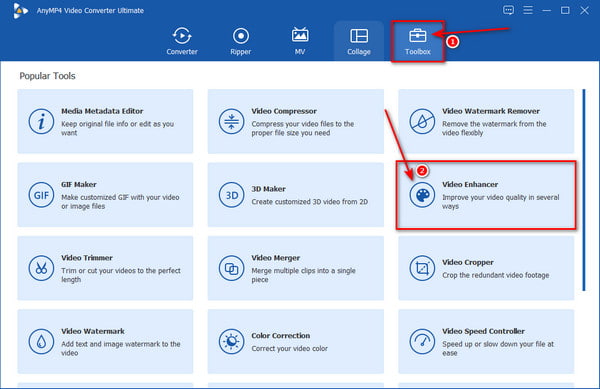
Task: Click the vertical scrollbar of the tools list
Action: (584, 190)
